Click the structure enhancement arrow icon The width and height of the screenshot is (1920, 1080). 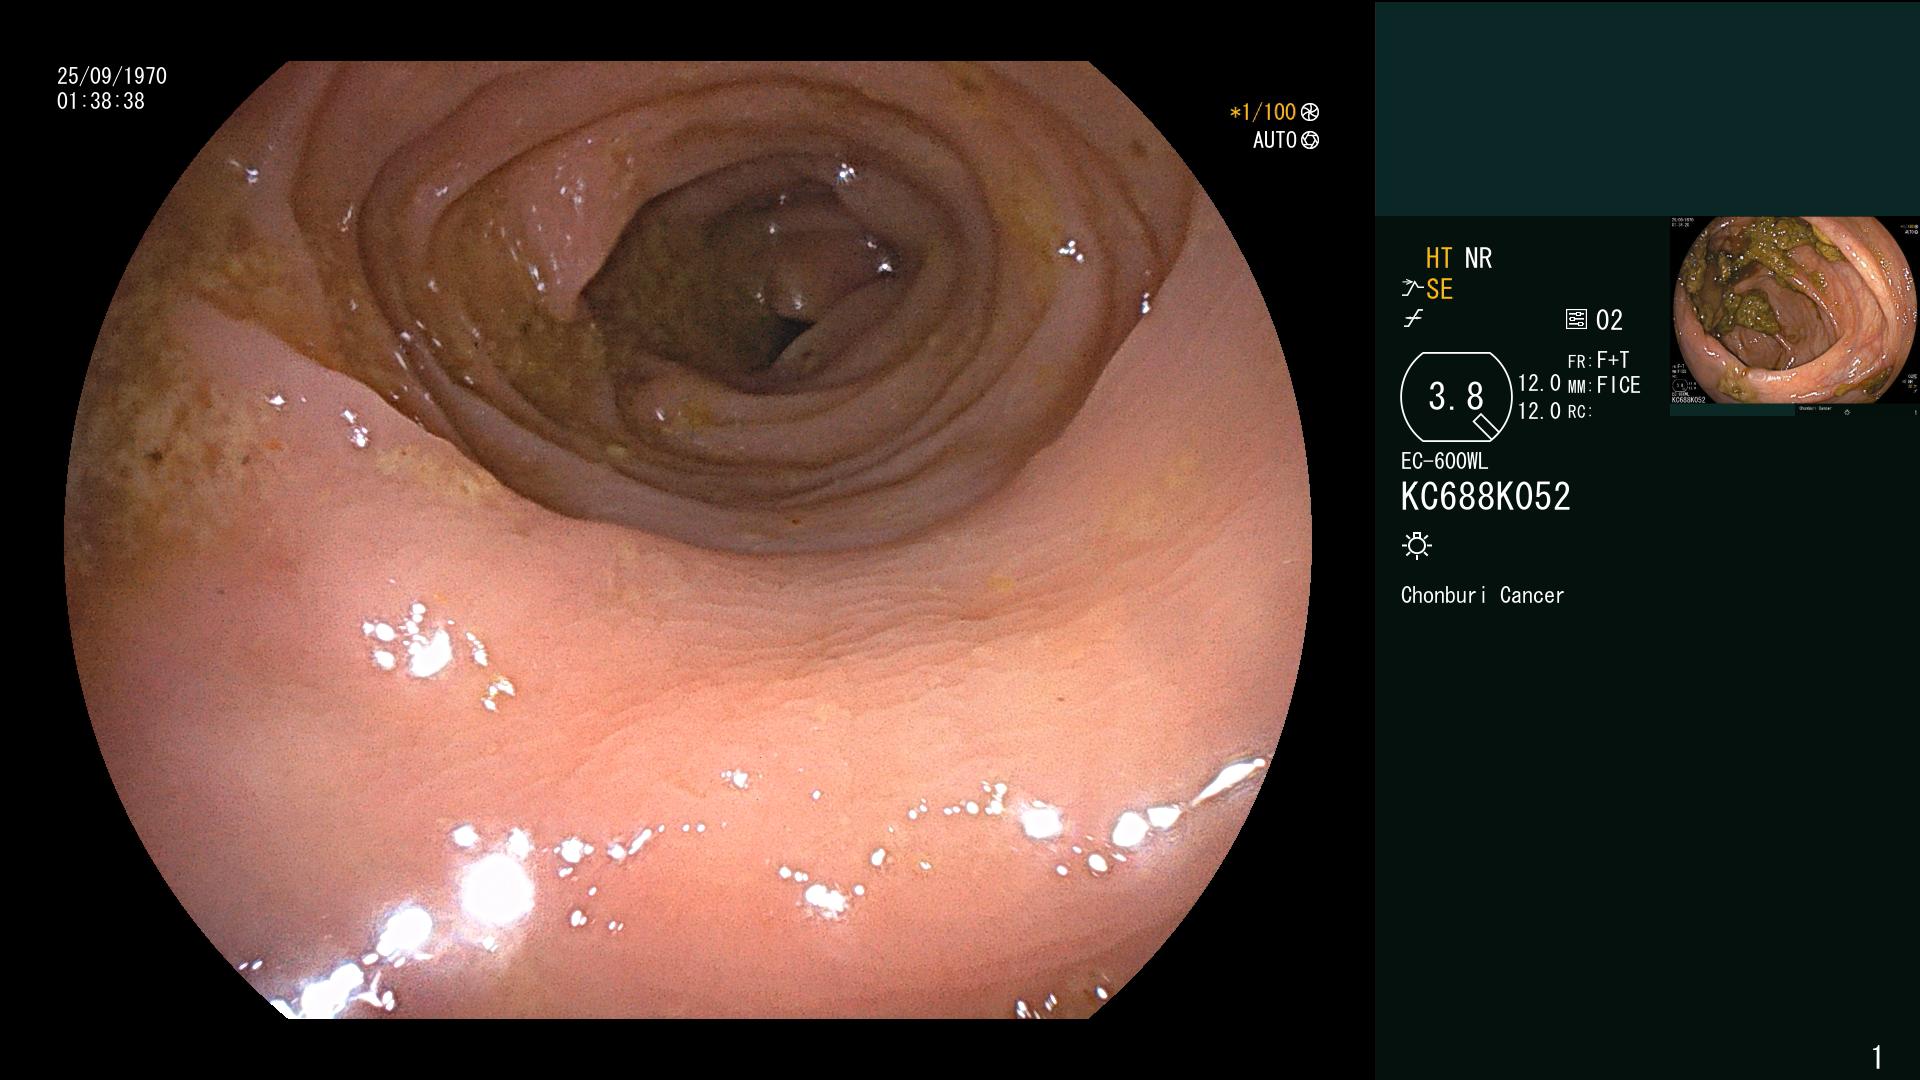1412,289
